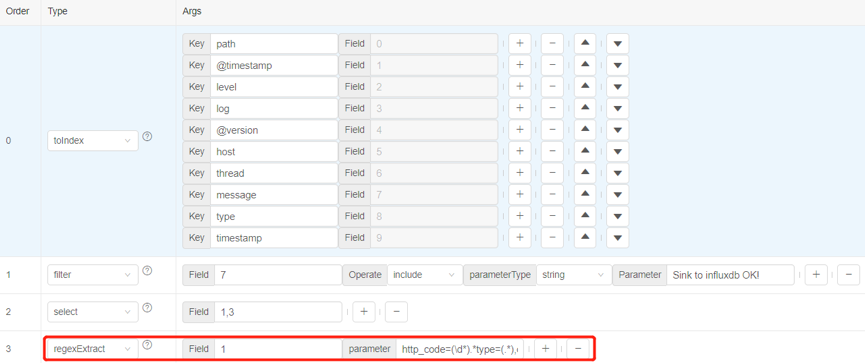Edit the message key input
This screenshot has width=865, height=363.
274,195
